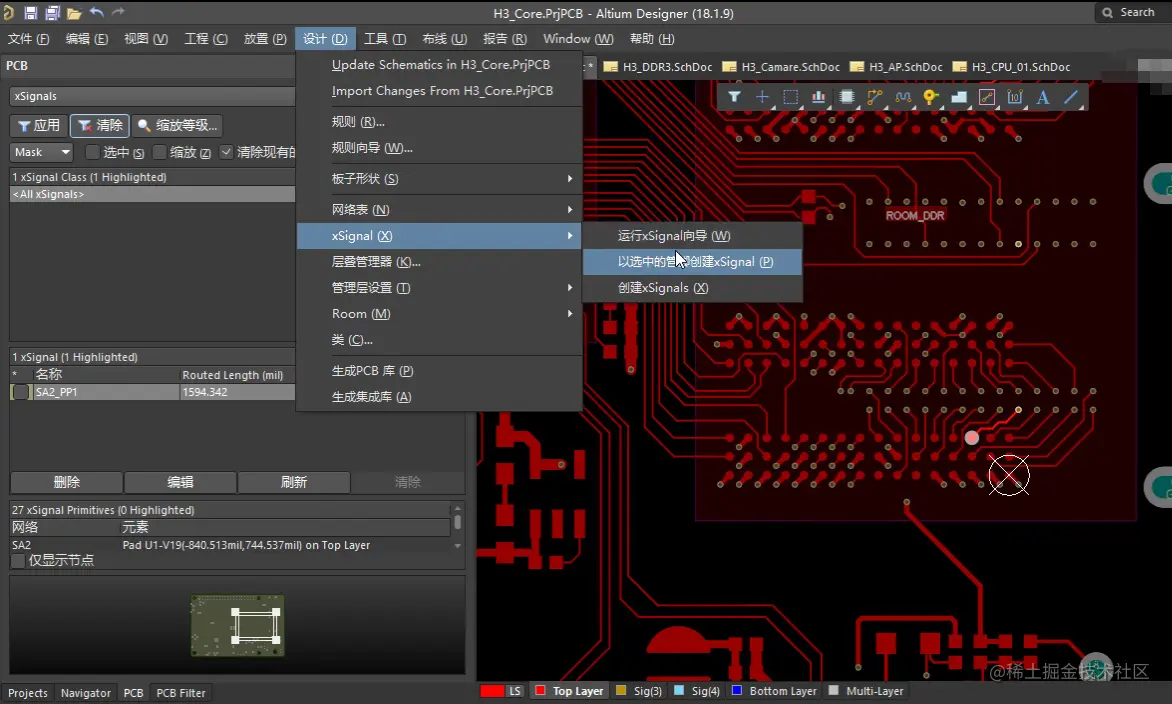Viewport: 1172px width, 704px height.
Task: Open the 帮助 (H) menu
Action: 652,39
